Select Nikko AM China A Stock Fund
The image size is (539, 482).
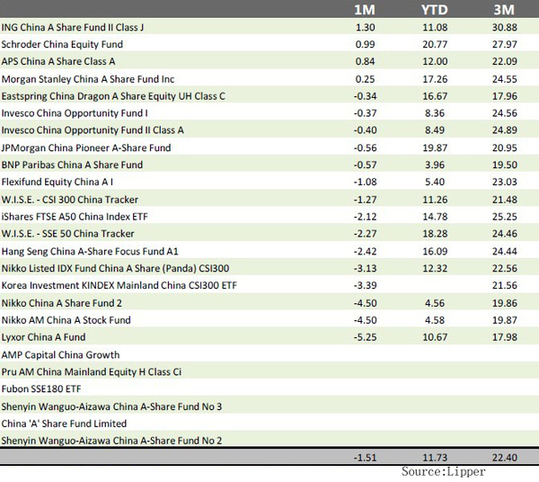coord(66,320)
